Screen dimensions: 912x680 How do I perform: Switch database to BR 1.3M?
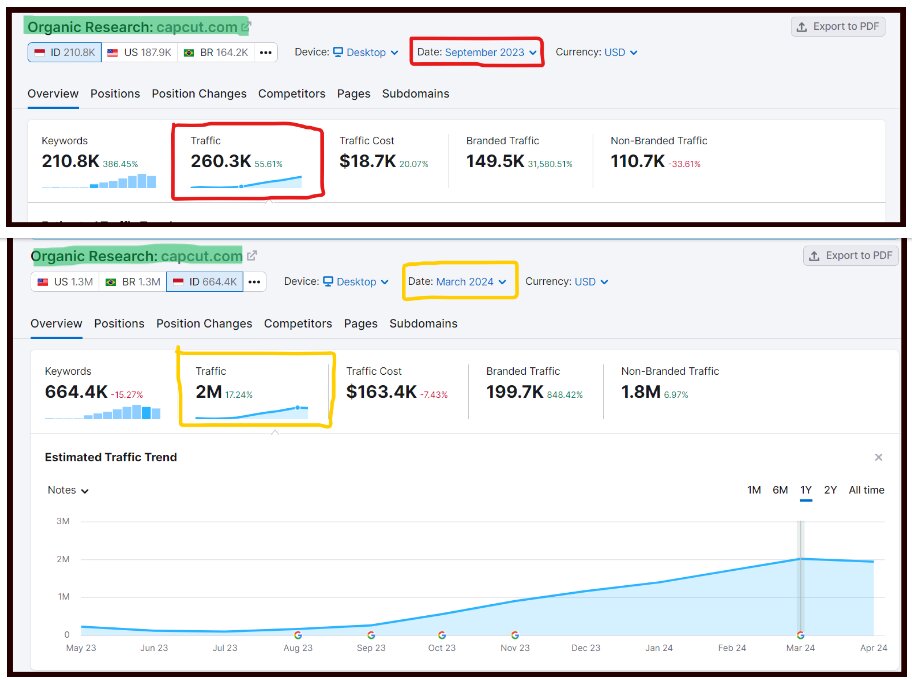133,282
